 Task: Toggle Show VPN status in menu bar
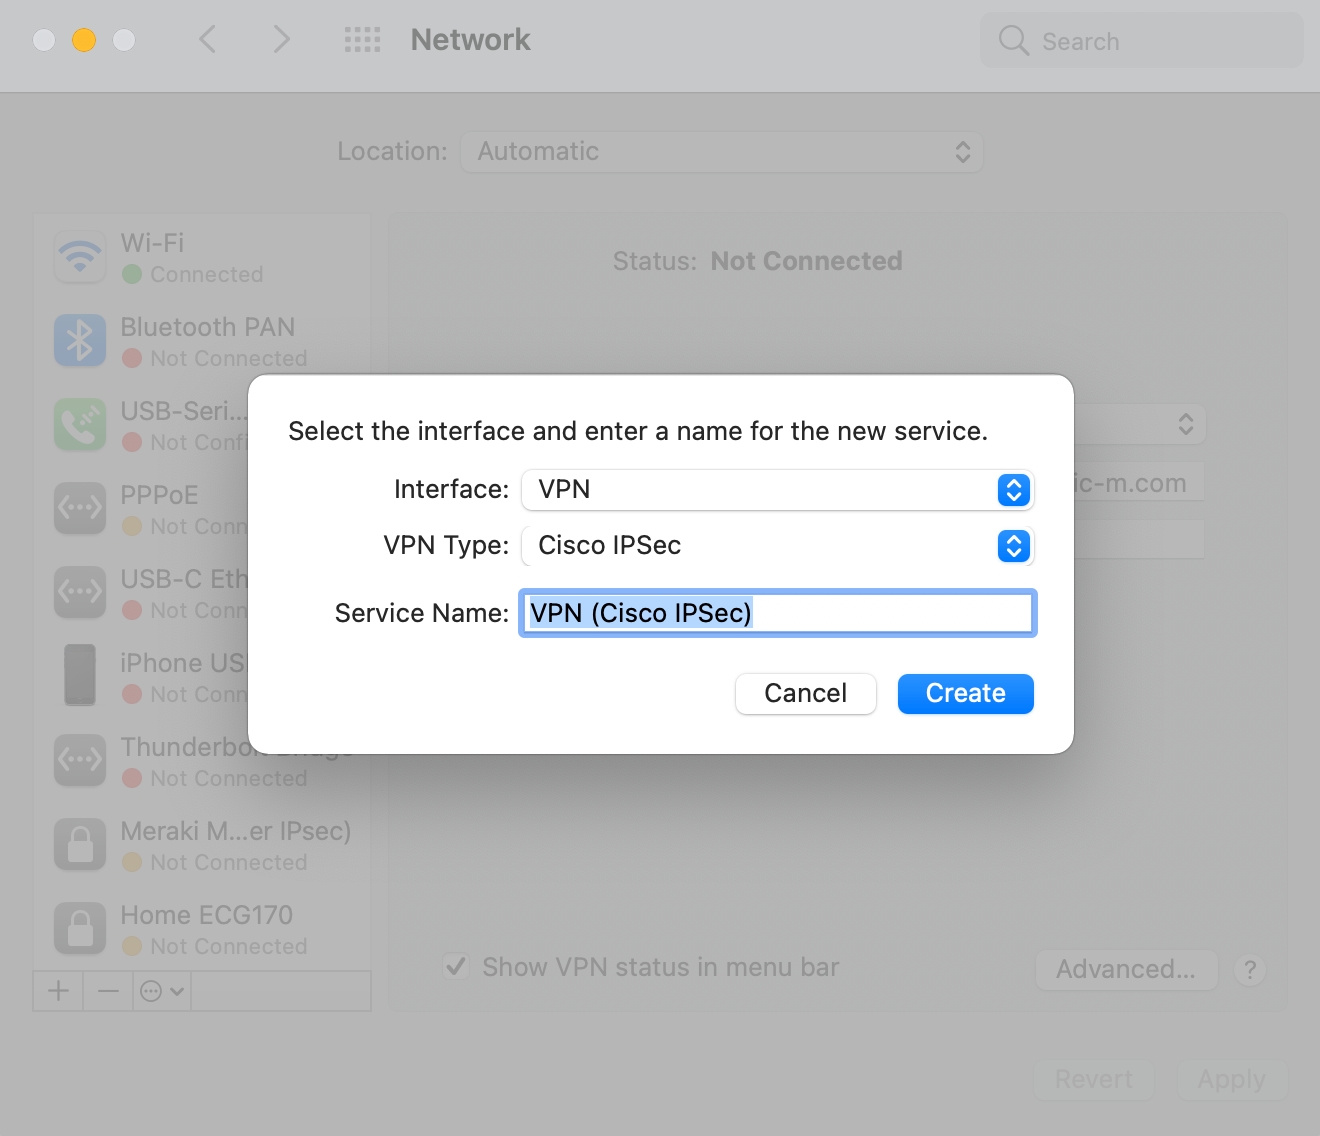pyautogui.click(x=456, y=967)
